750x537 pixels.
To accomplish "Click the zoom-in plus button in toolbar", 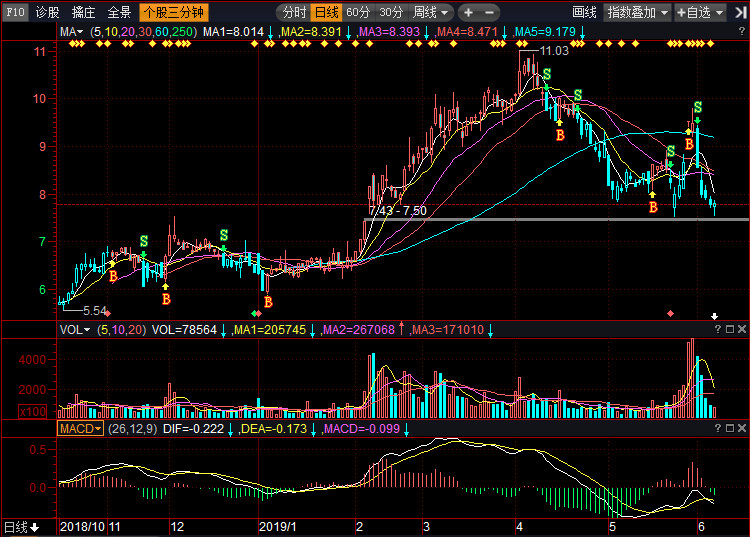I will coord(468,13).
